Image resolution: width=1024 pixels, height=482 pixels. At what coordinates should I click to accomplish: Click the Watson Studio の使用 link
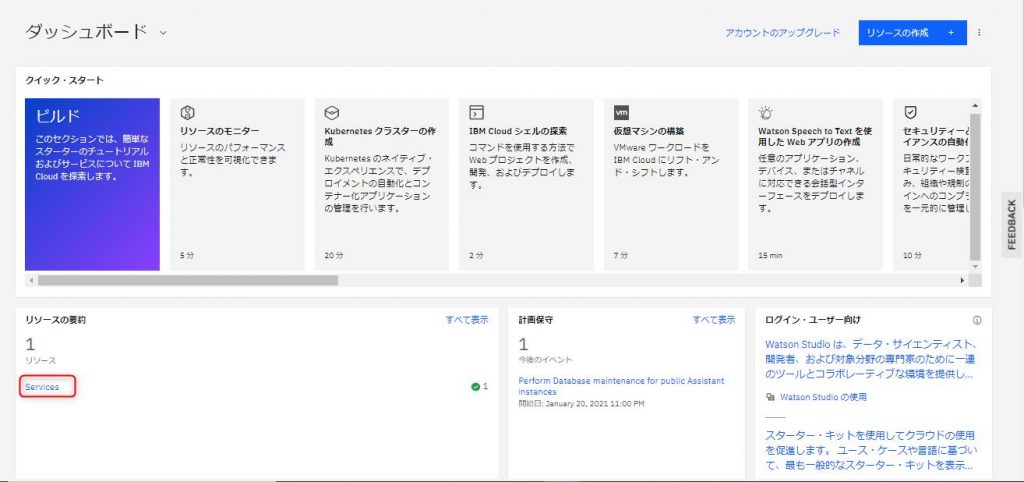coord(824,397)
